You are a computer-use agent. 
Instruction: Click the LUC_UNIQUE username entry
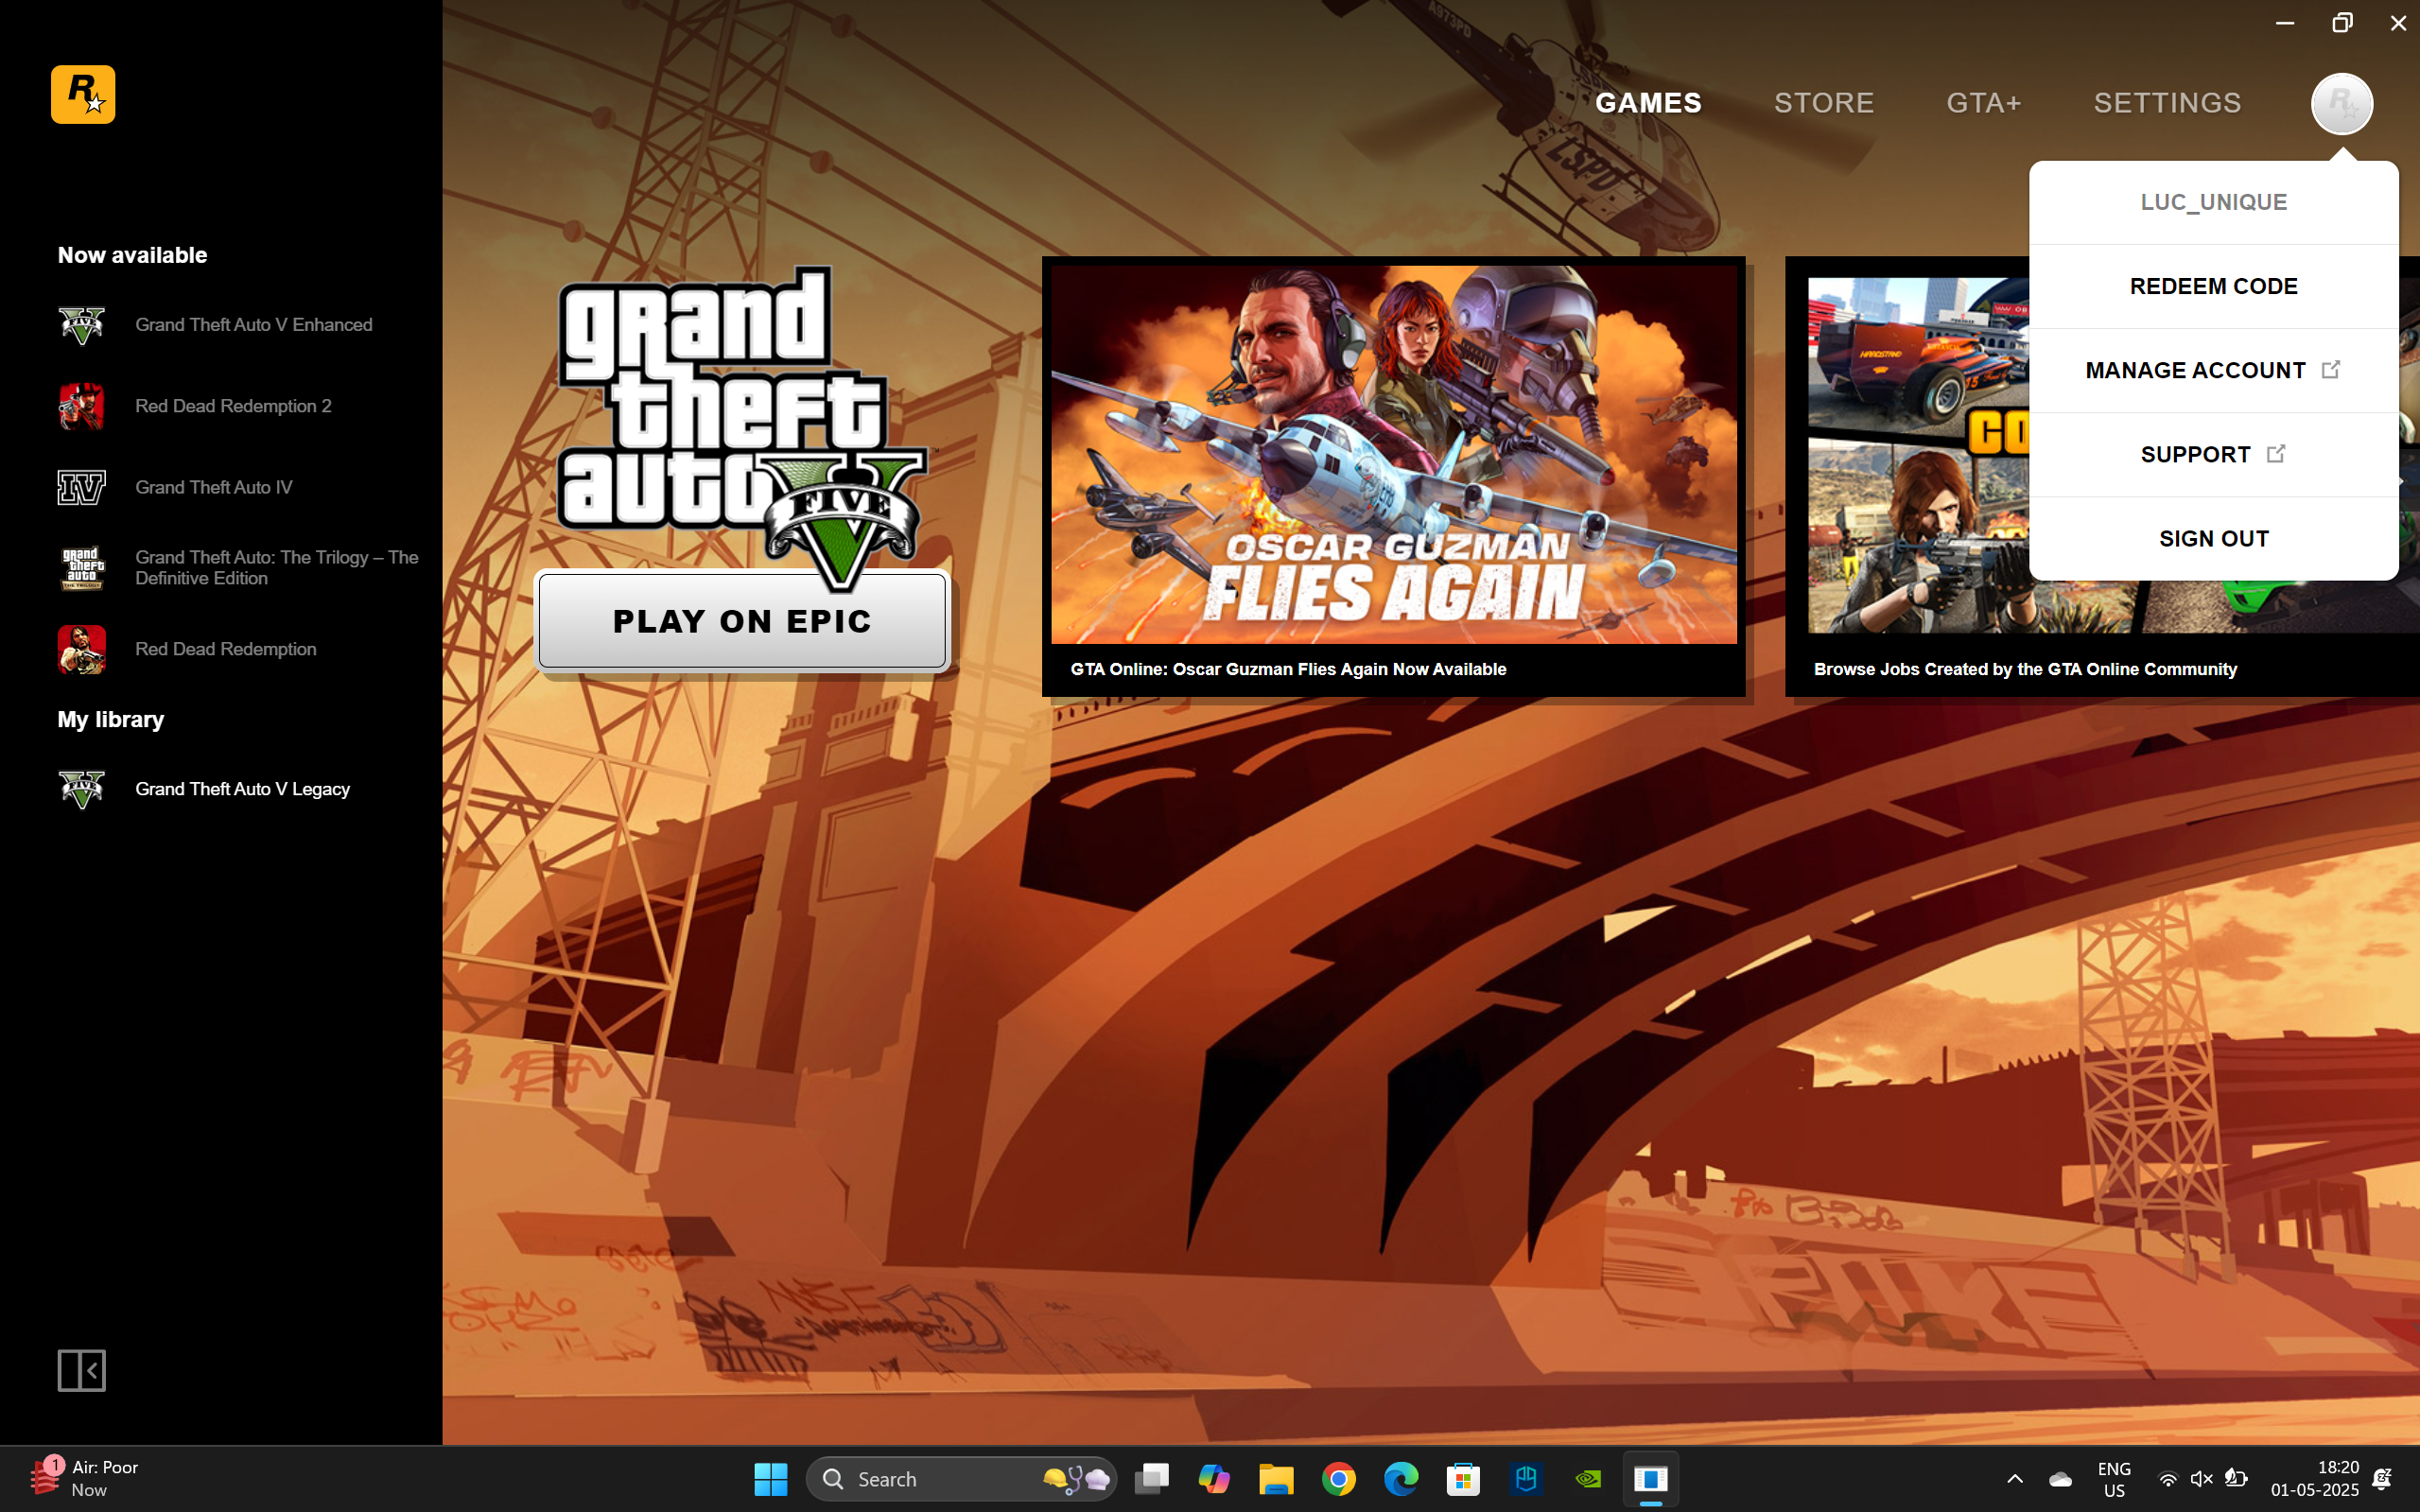[x=2213, y=202]
